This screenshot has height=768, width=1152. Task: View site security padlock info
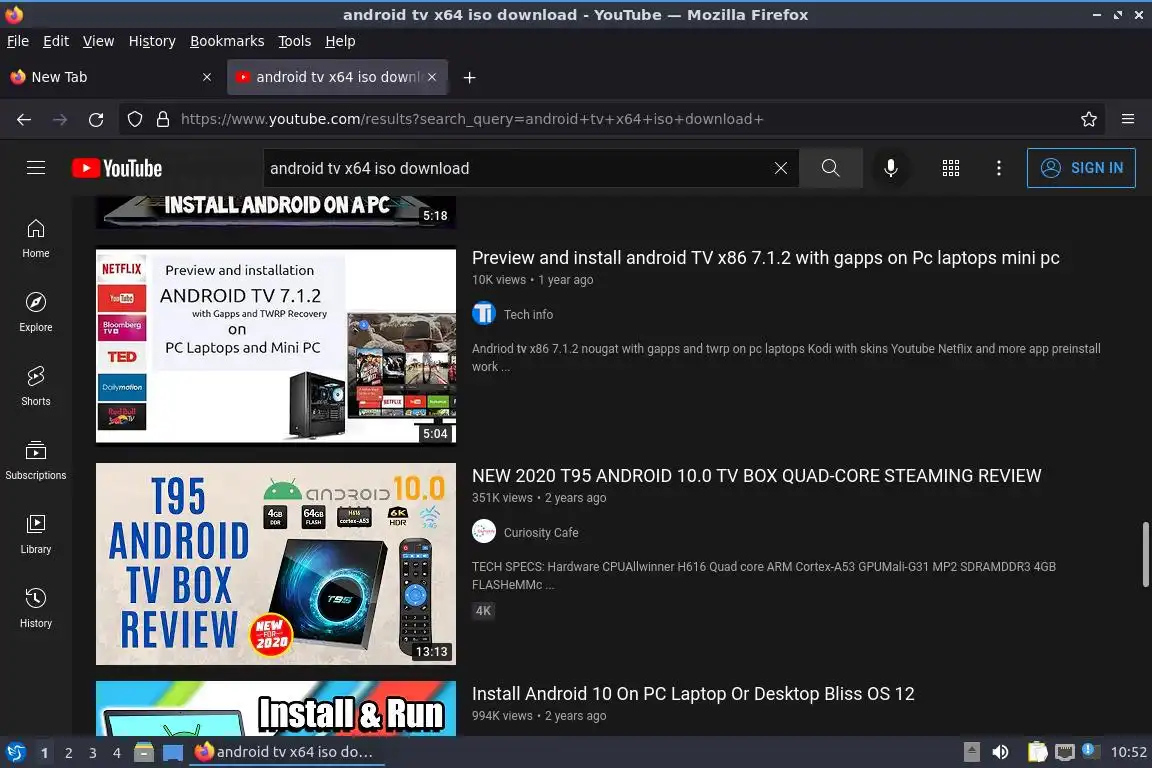click(x=163, y=119)
